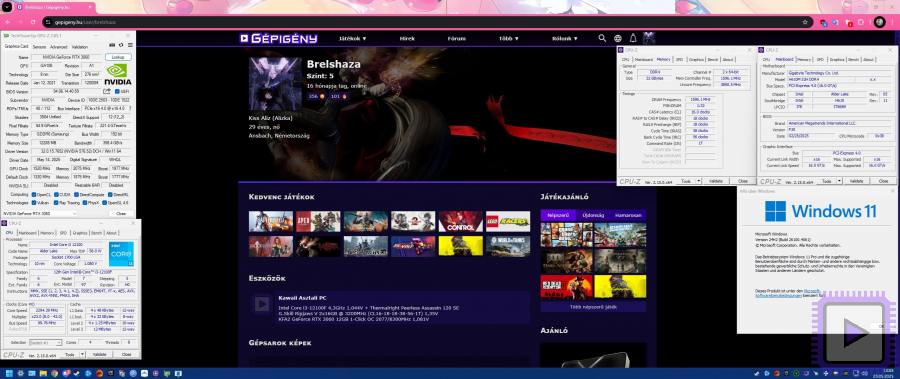Select the Újdonság tab in Játékajánló
This screenshot has height=379, width=900.
point(593,215)
